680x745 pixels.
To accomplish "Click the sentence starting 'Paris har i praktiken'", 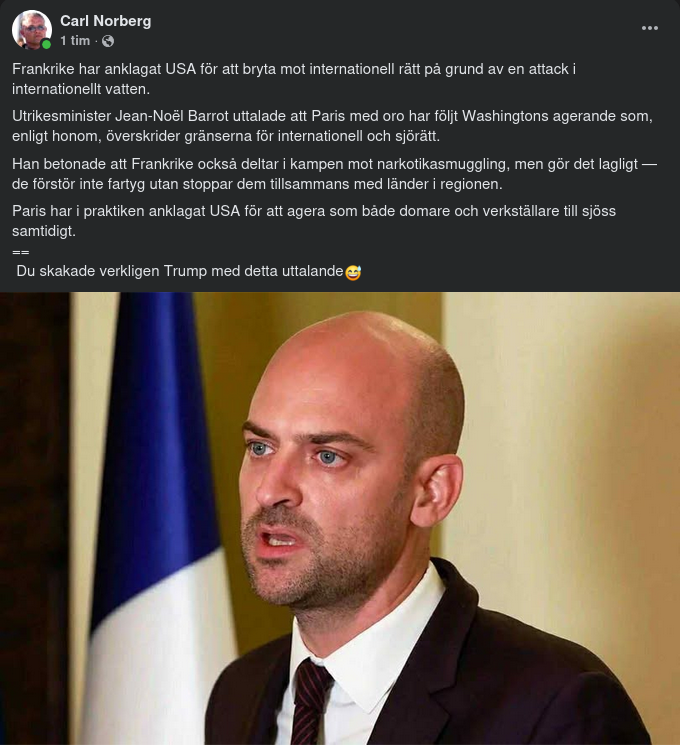I will (x=314, y=221).
